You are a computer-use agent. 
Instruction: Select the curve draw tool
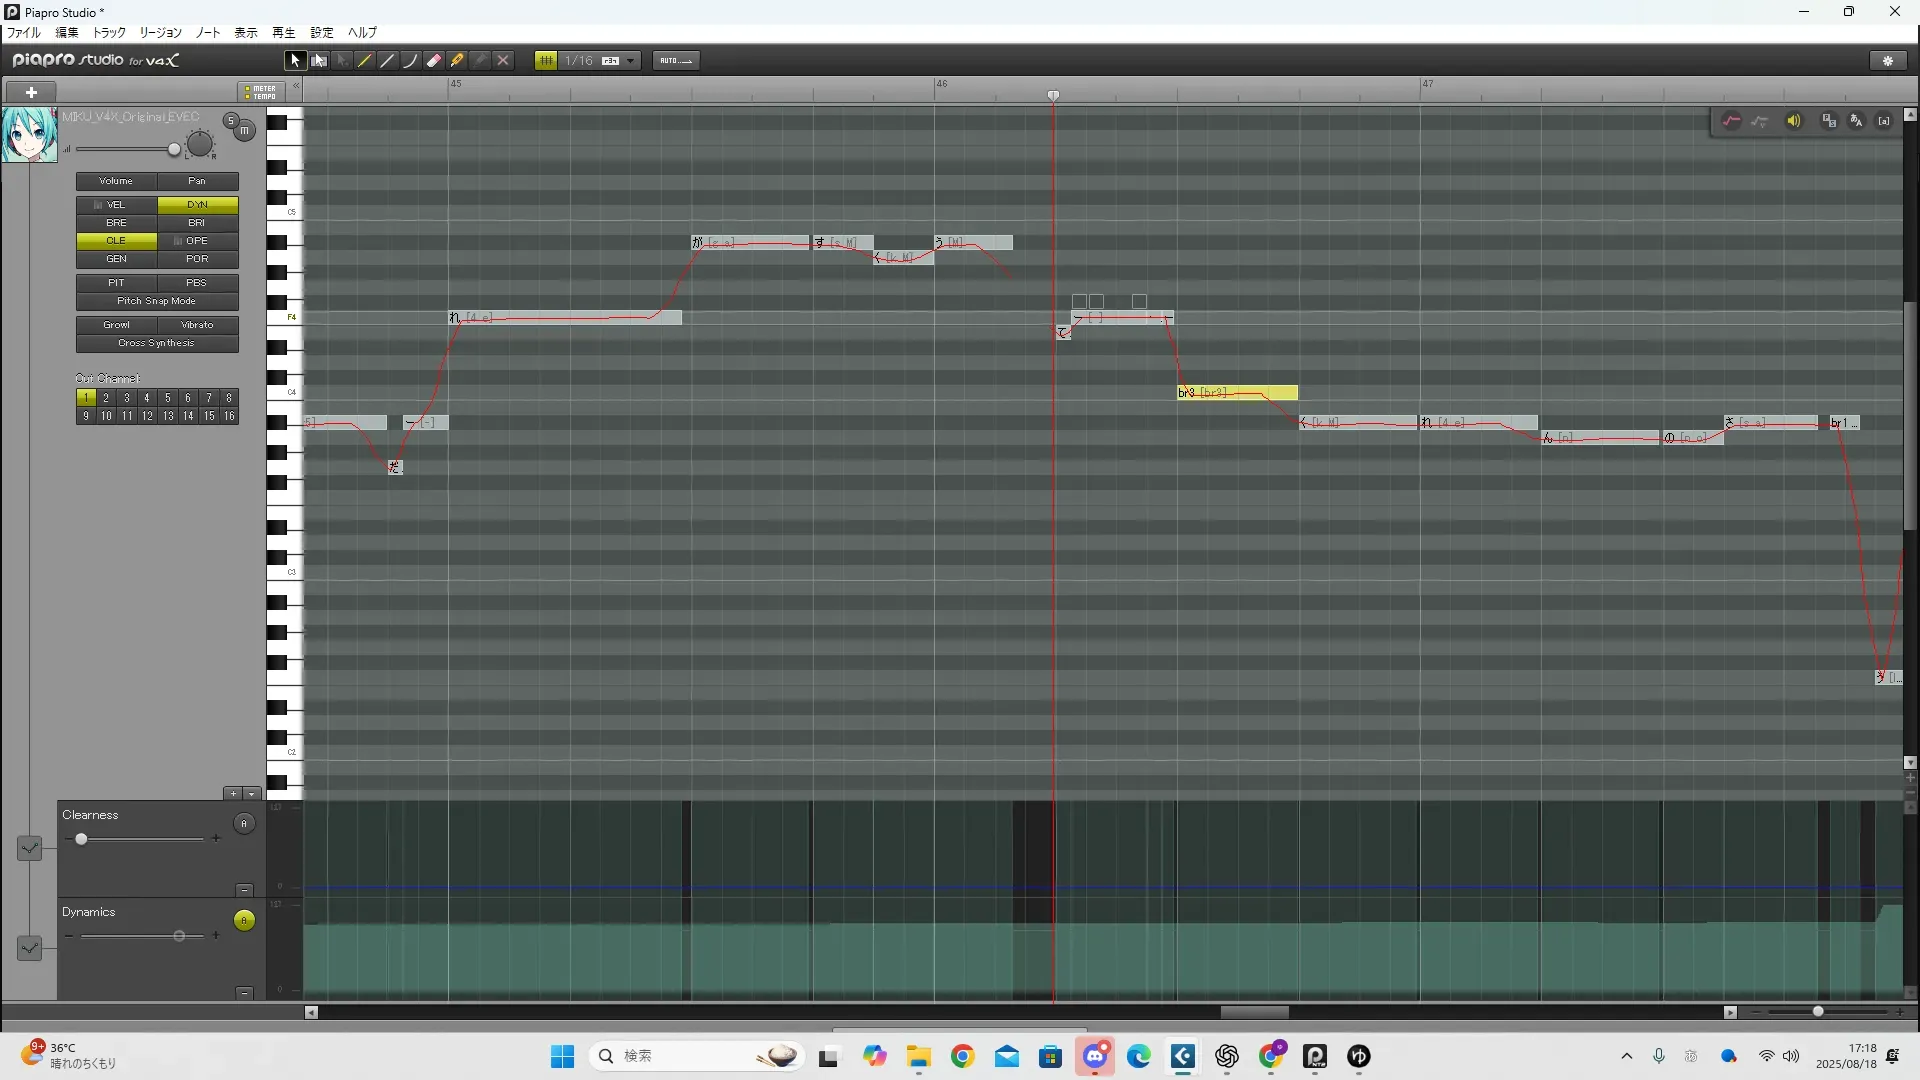click(x=411, y=61)
